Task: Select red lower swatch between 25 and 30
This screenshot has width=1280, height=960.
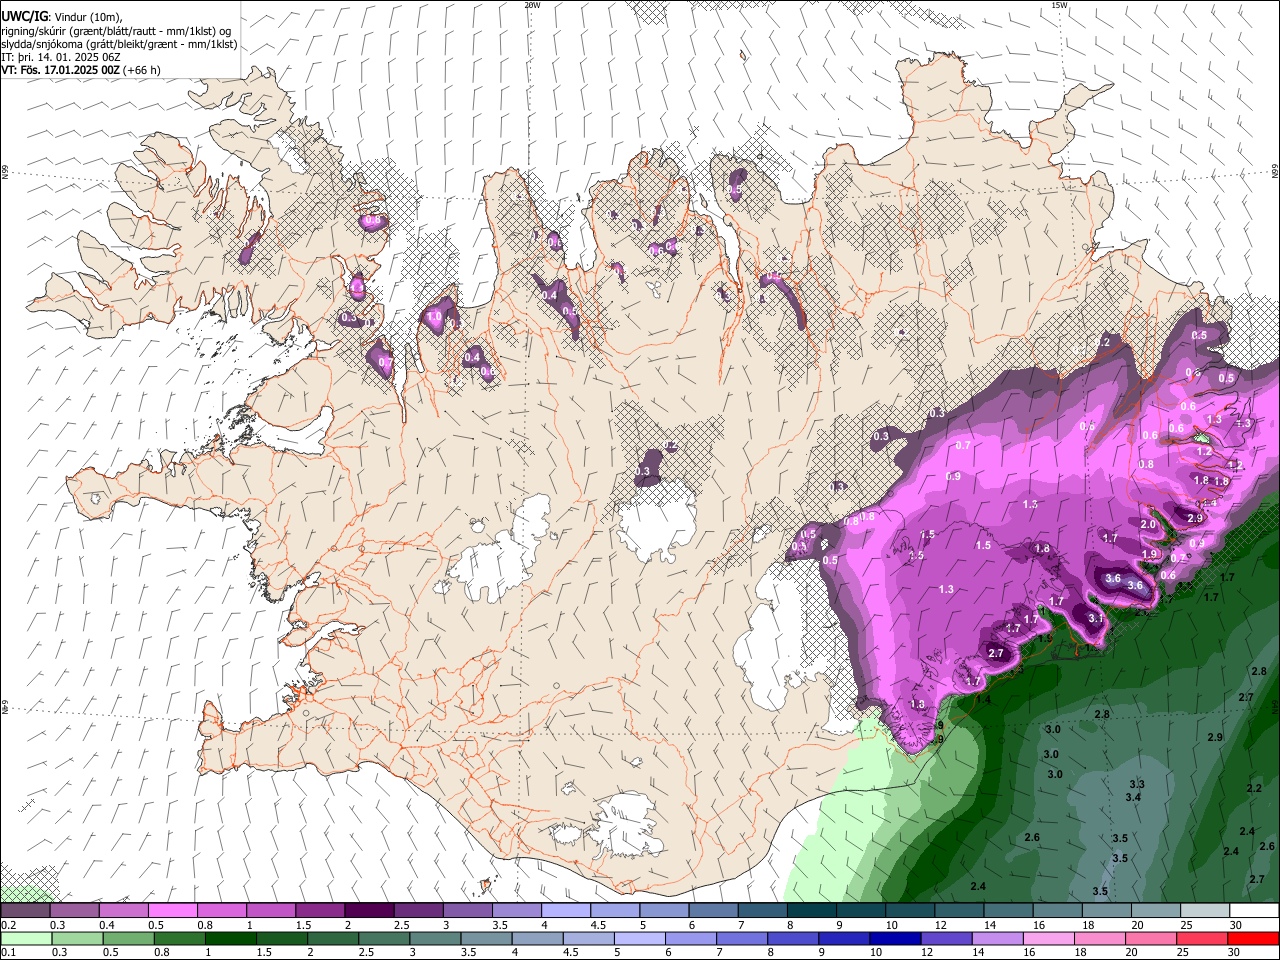Action: (x=1205, y=938)
